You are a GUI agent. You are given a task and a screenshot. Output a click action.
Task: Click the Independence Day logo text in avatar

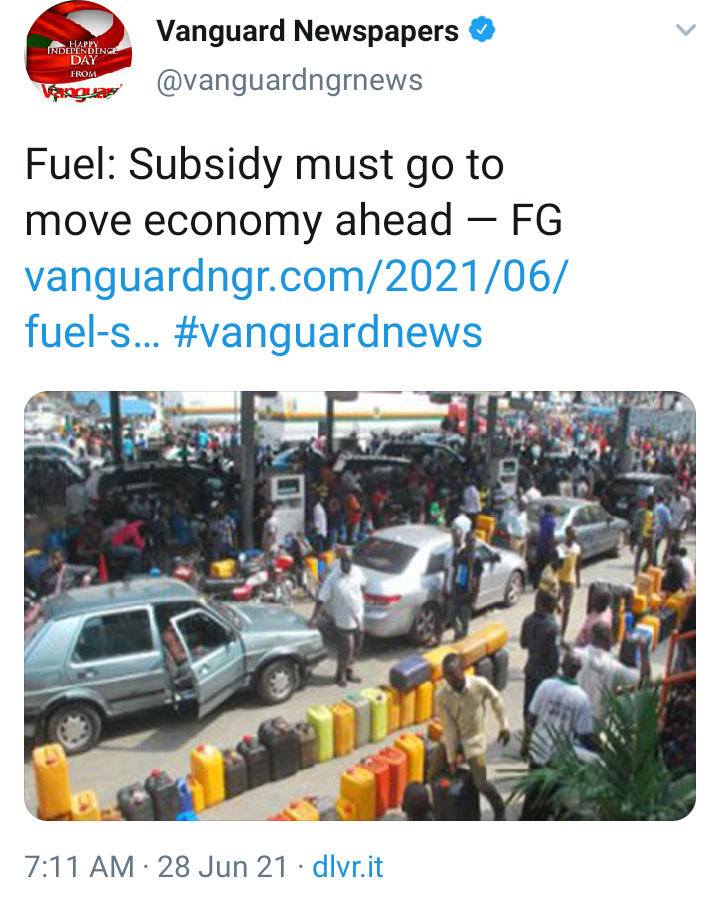[x=83, y=56]
